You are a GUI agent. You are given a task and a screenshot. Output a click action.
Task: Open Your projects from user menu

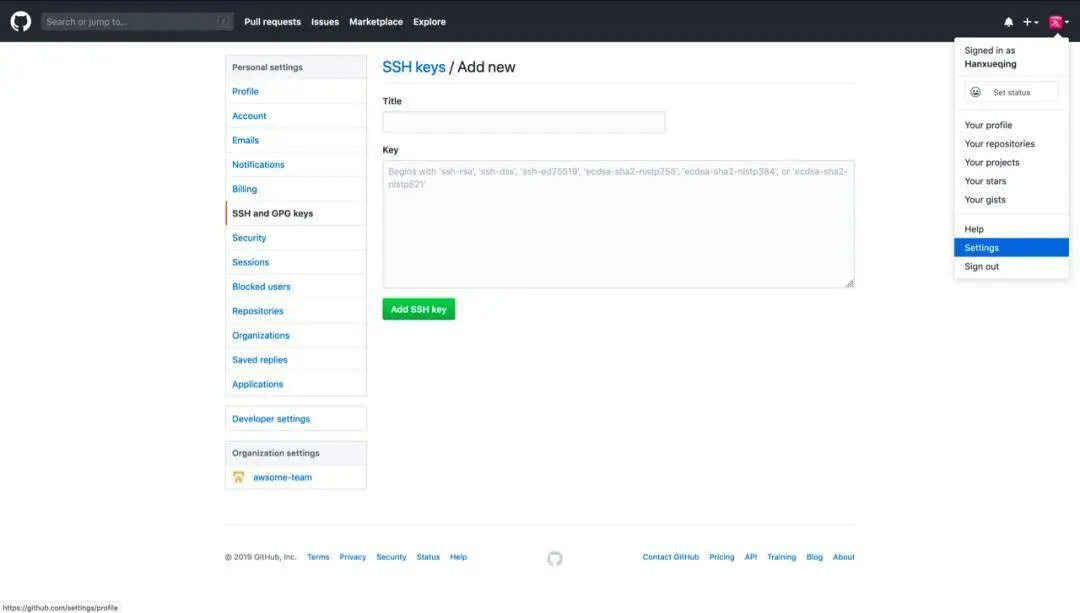[1011, 163]
